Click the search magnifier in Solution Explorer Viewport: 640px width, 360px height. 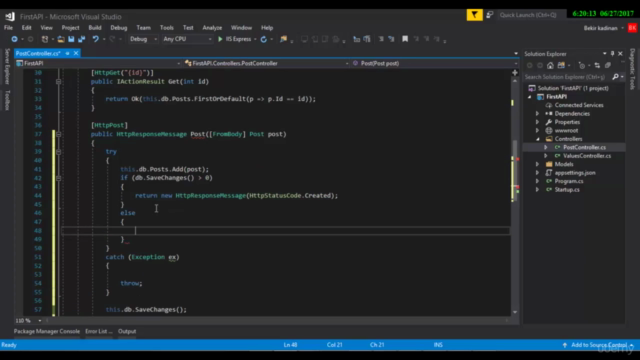(615, 77)
